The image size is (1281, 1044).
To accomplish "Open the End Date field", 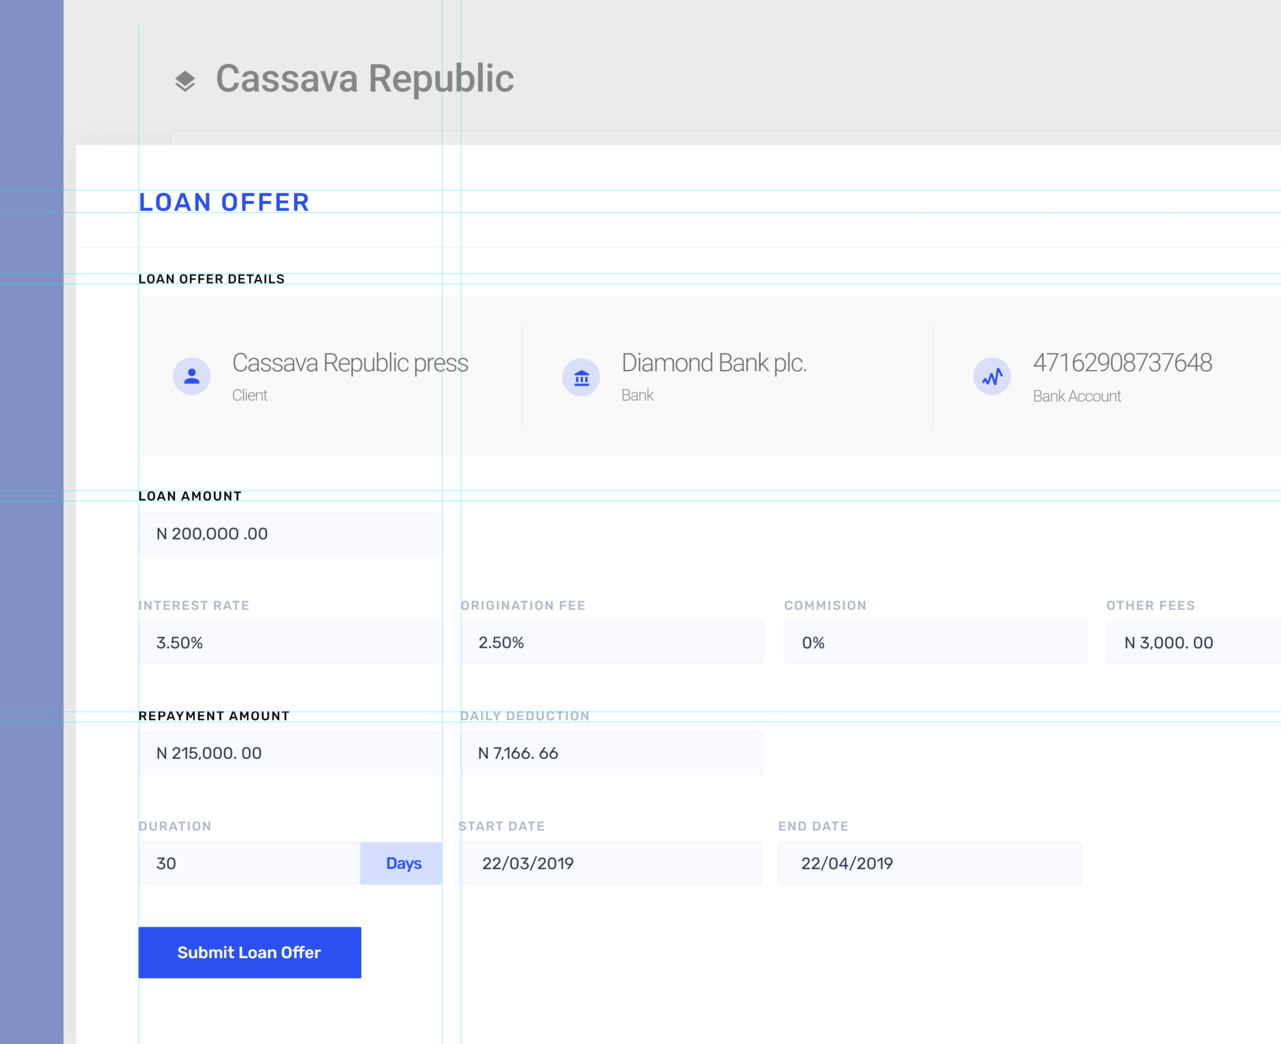I will [930, 863].
